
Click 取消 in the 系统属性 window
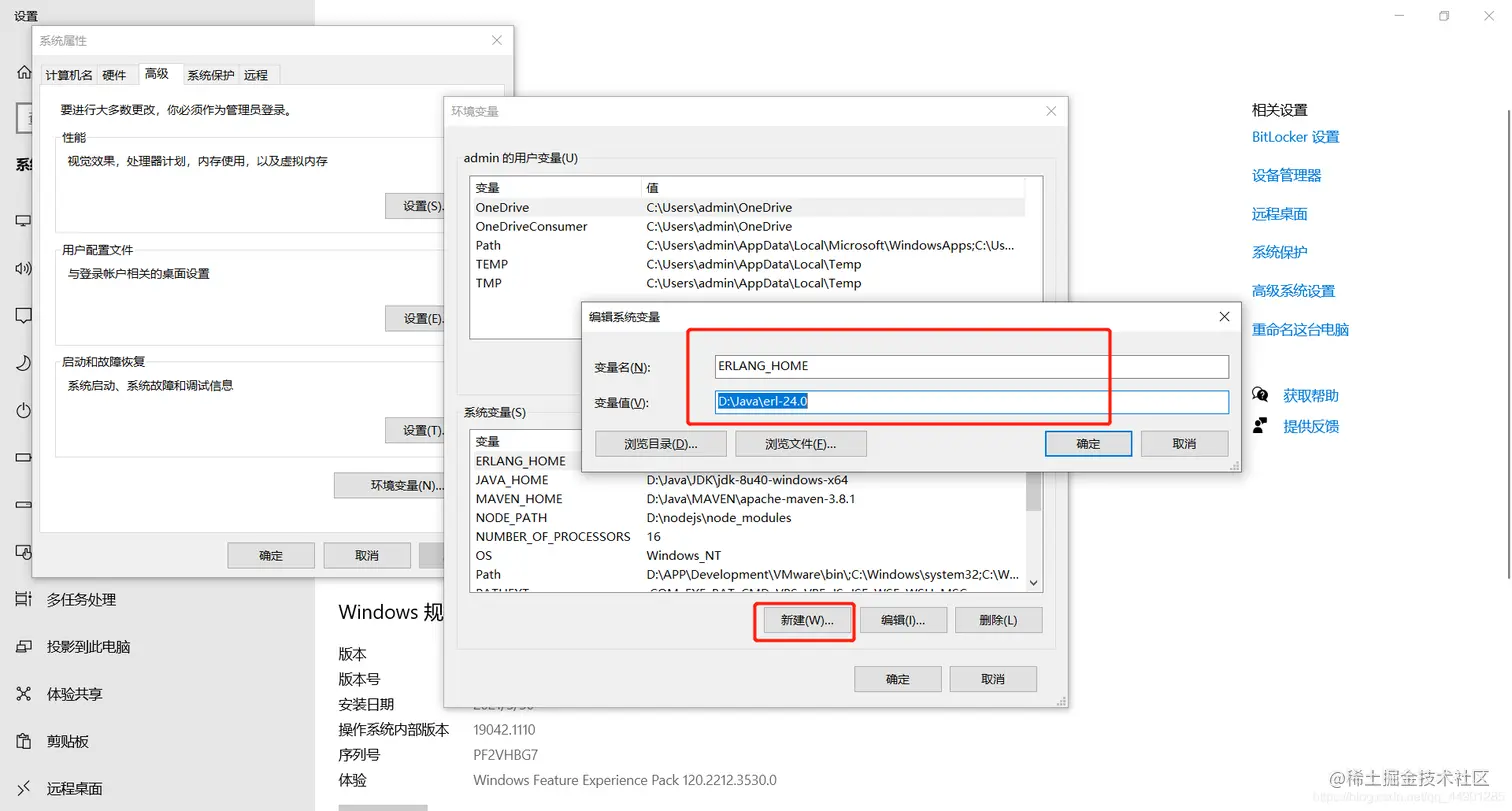pyautogui.click(x=367, y=555)
